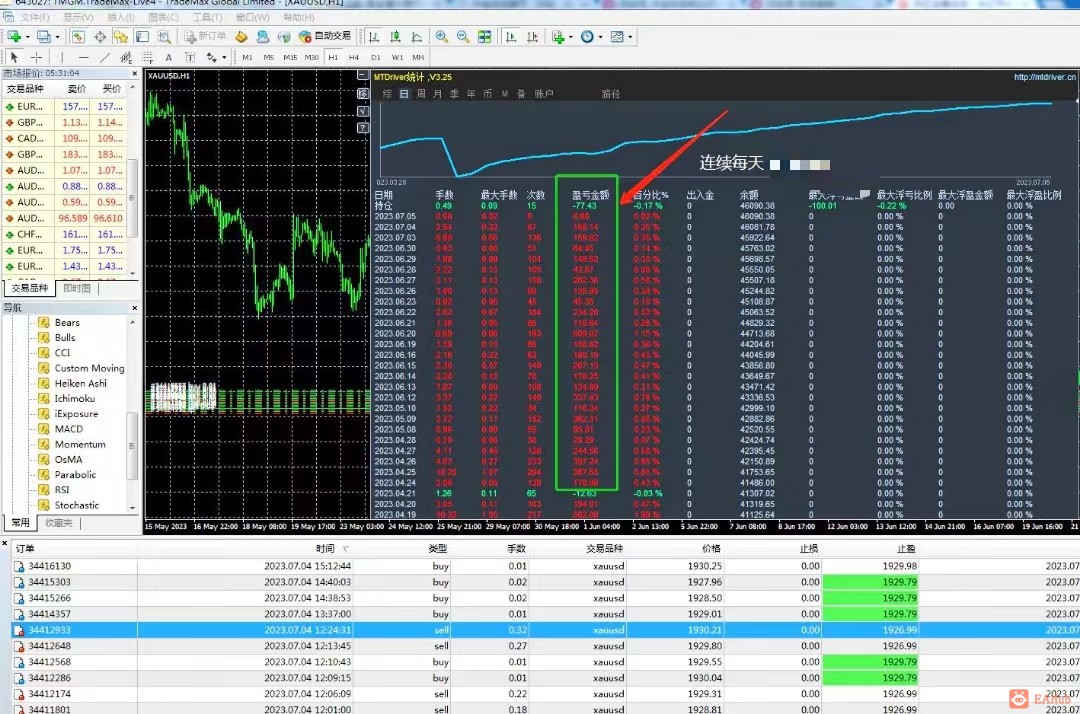Switch to the D1 timeframe
The width and height of the screenshot is (1080, 714).
pos(375,57)
